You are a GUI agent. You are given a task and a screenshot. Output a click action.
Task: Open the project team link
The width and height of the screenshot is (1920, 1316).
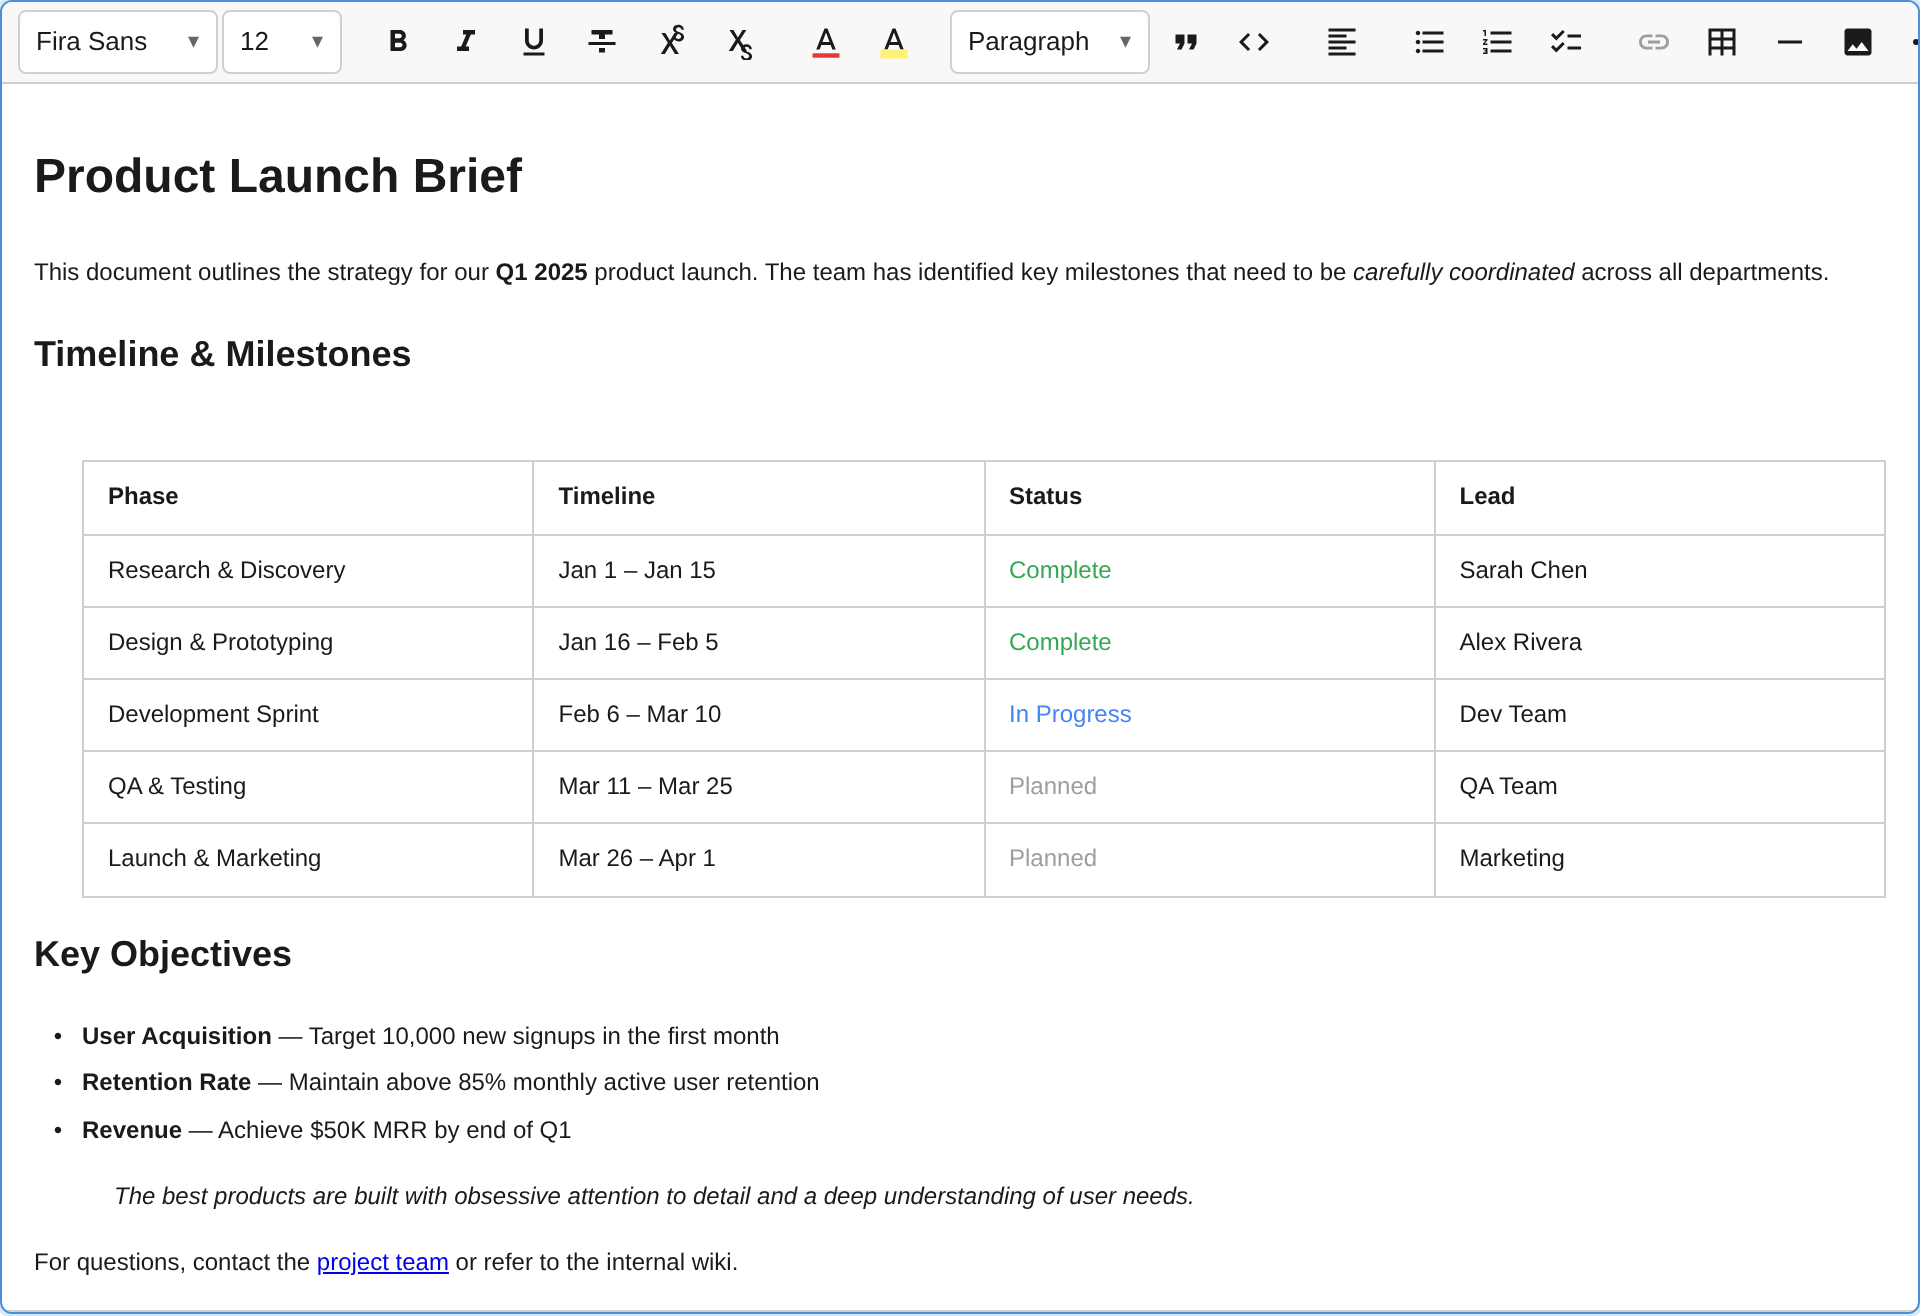tap(382, 1262)
